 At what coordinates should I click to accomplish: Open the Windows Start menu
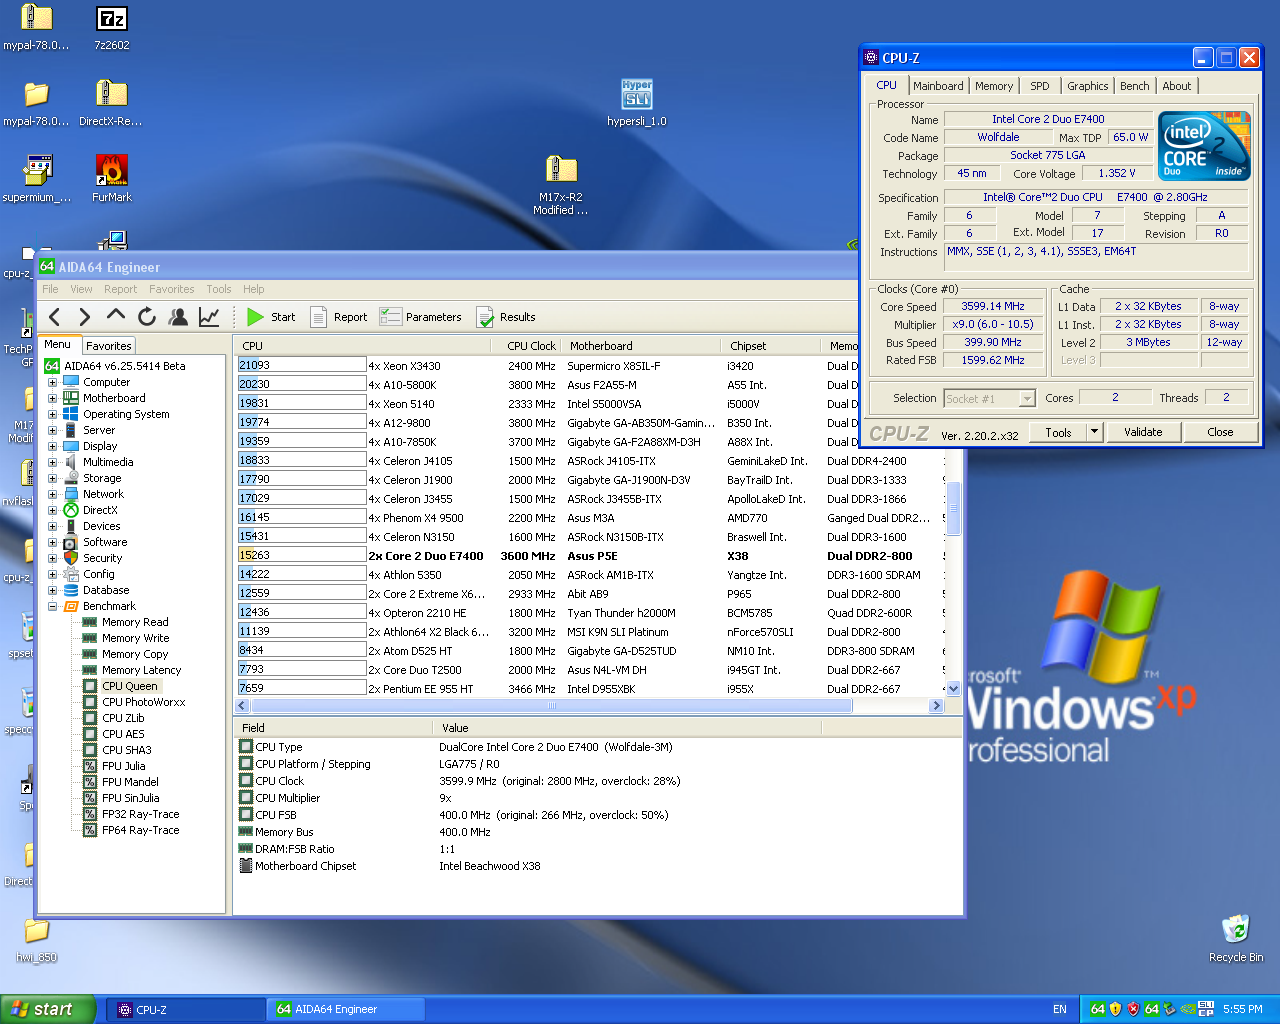pos(48,1009)
